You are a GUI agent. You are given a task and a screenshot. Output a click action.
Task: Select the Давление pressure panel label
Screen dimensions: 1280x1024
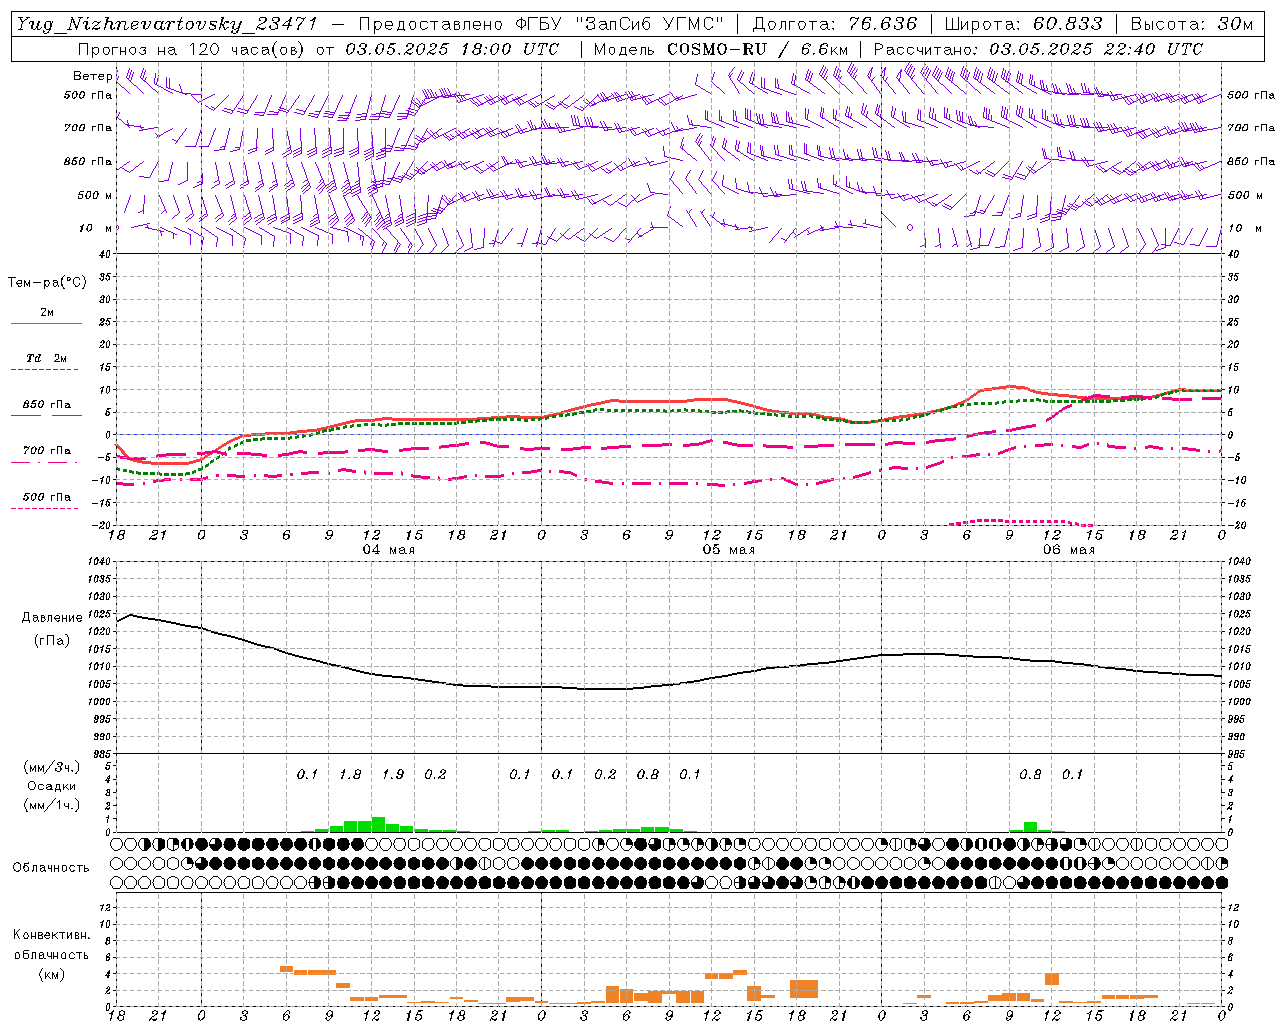tap(52, 618)
